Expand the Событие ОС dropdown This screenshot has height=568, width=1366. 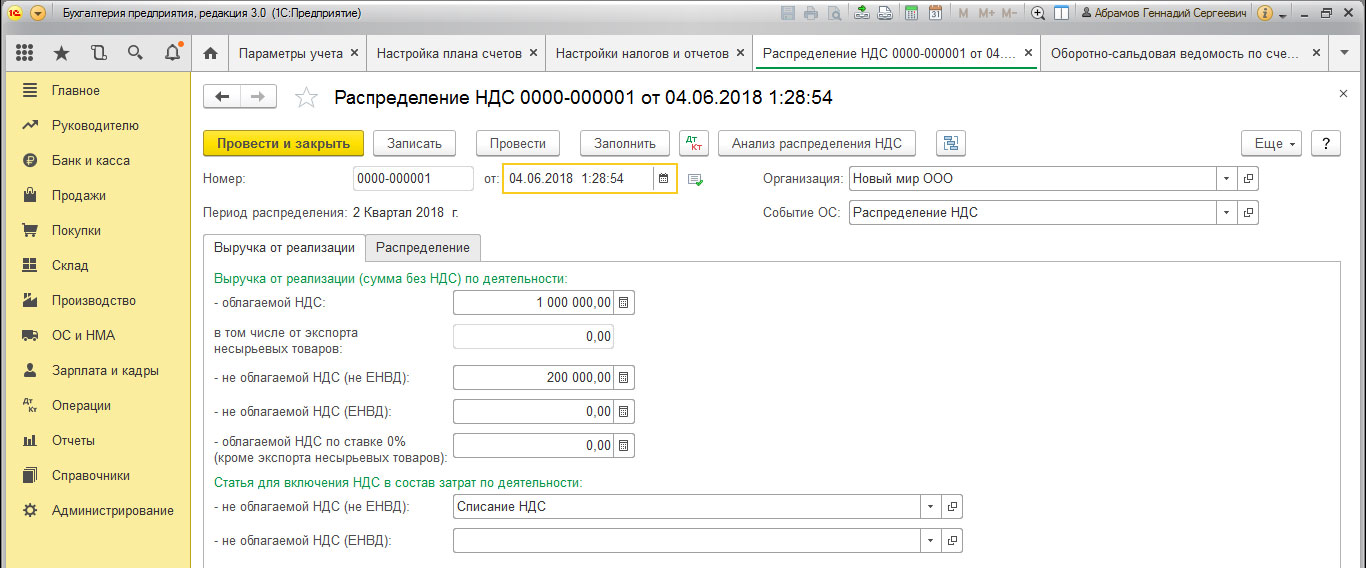click(1227, 213)
